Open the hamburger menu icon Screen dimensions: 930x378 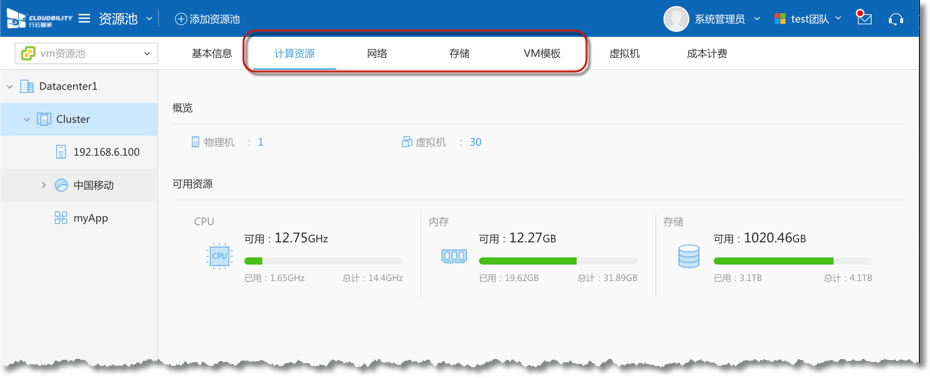pyautogui.click(x=84, y=18)
